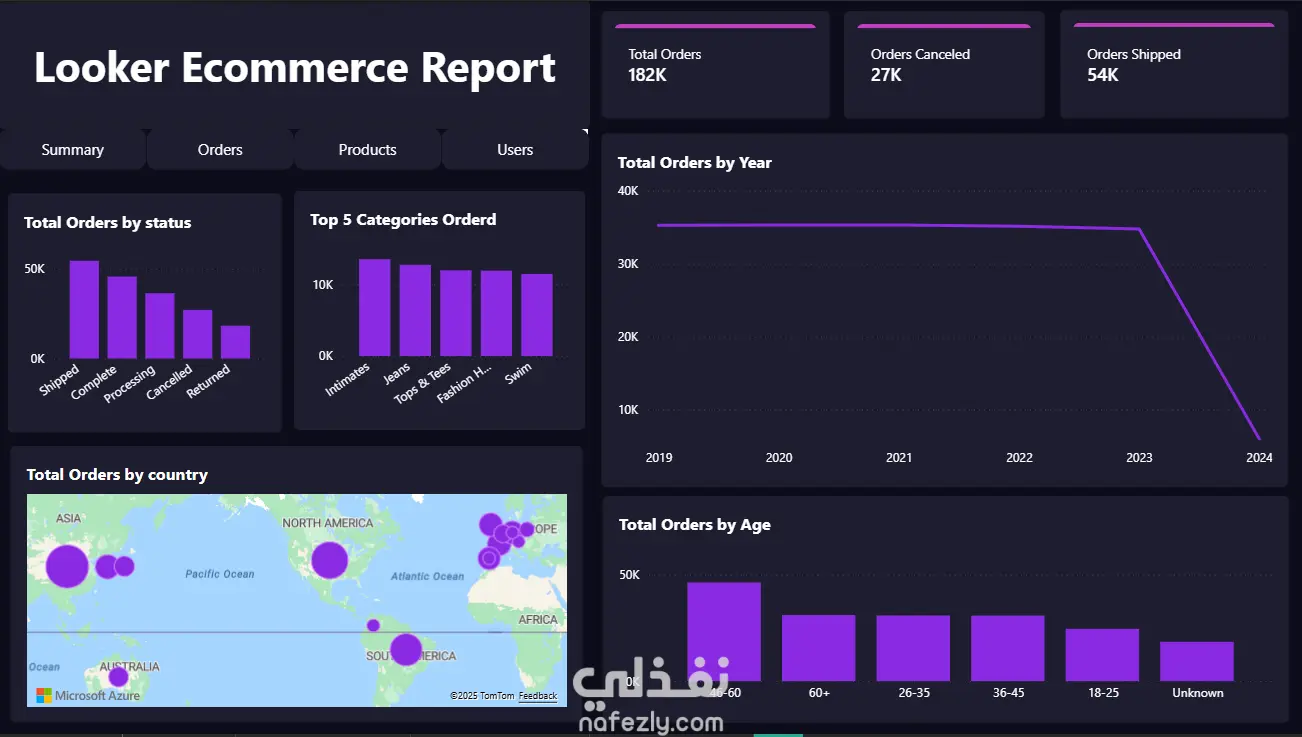Select the Intimates category bar

click(375, 308)
